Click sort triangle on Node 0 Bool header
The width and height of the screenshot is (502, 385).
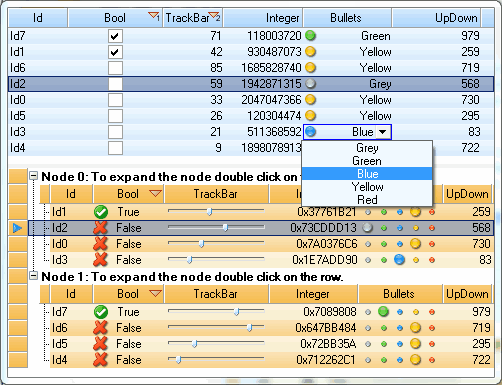(155, 193)
